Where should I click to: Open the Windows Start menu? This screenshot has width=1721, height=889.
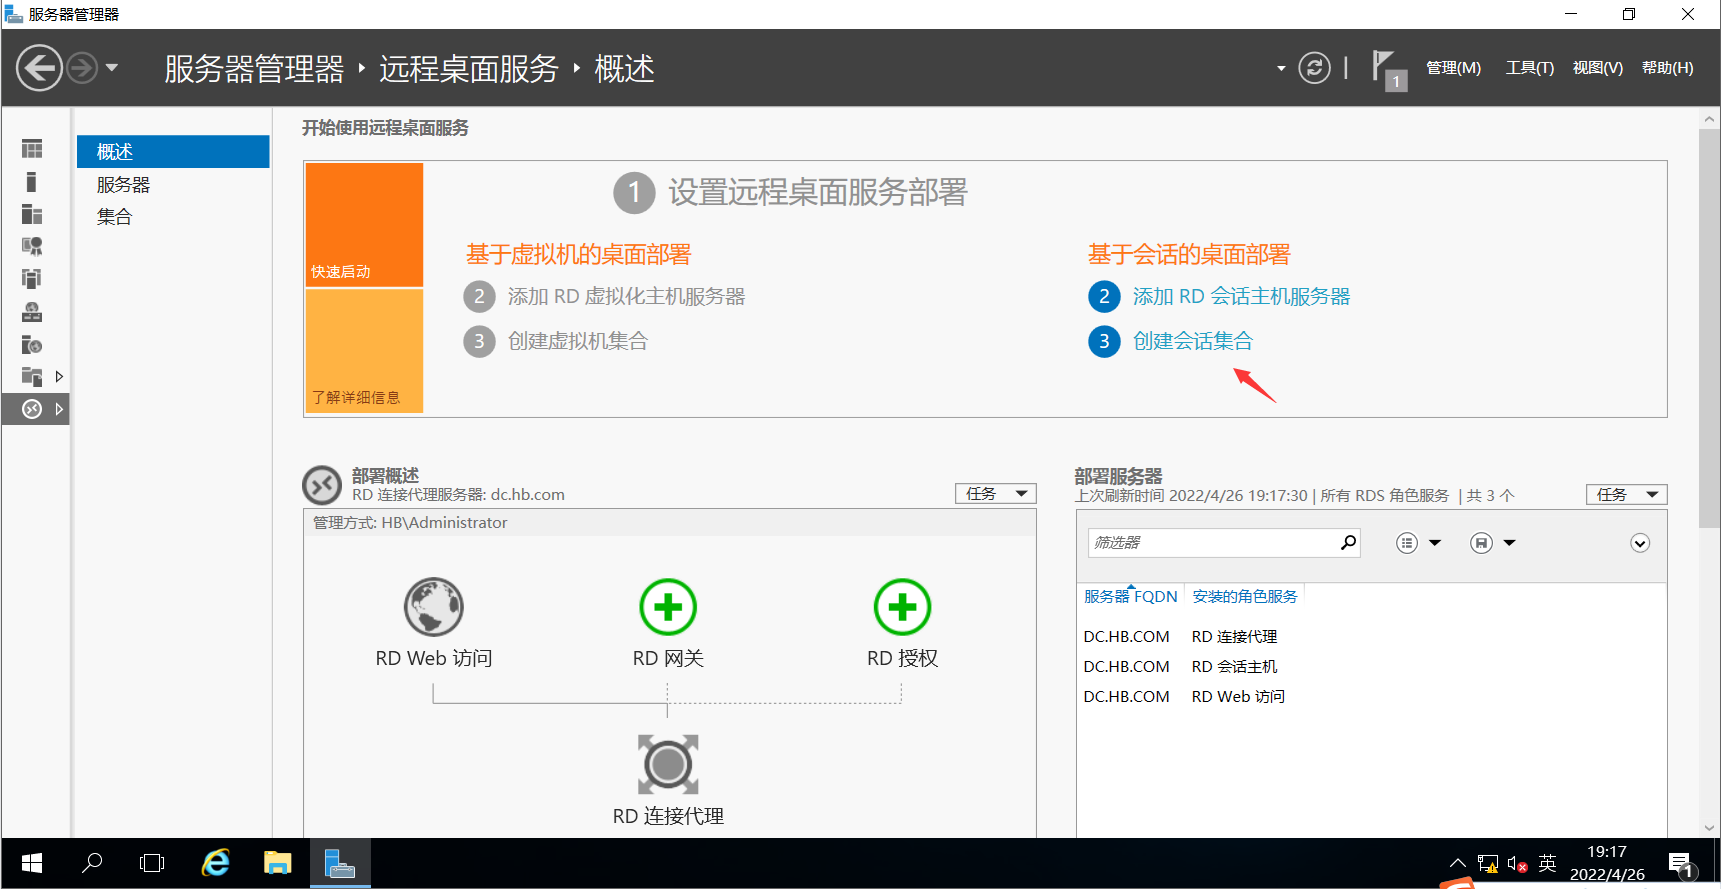point(32,863)
